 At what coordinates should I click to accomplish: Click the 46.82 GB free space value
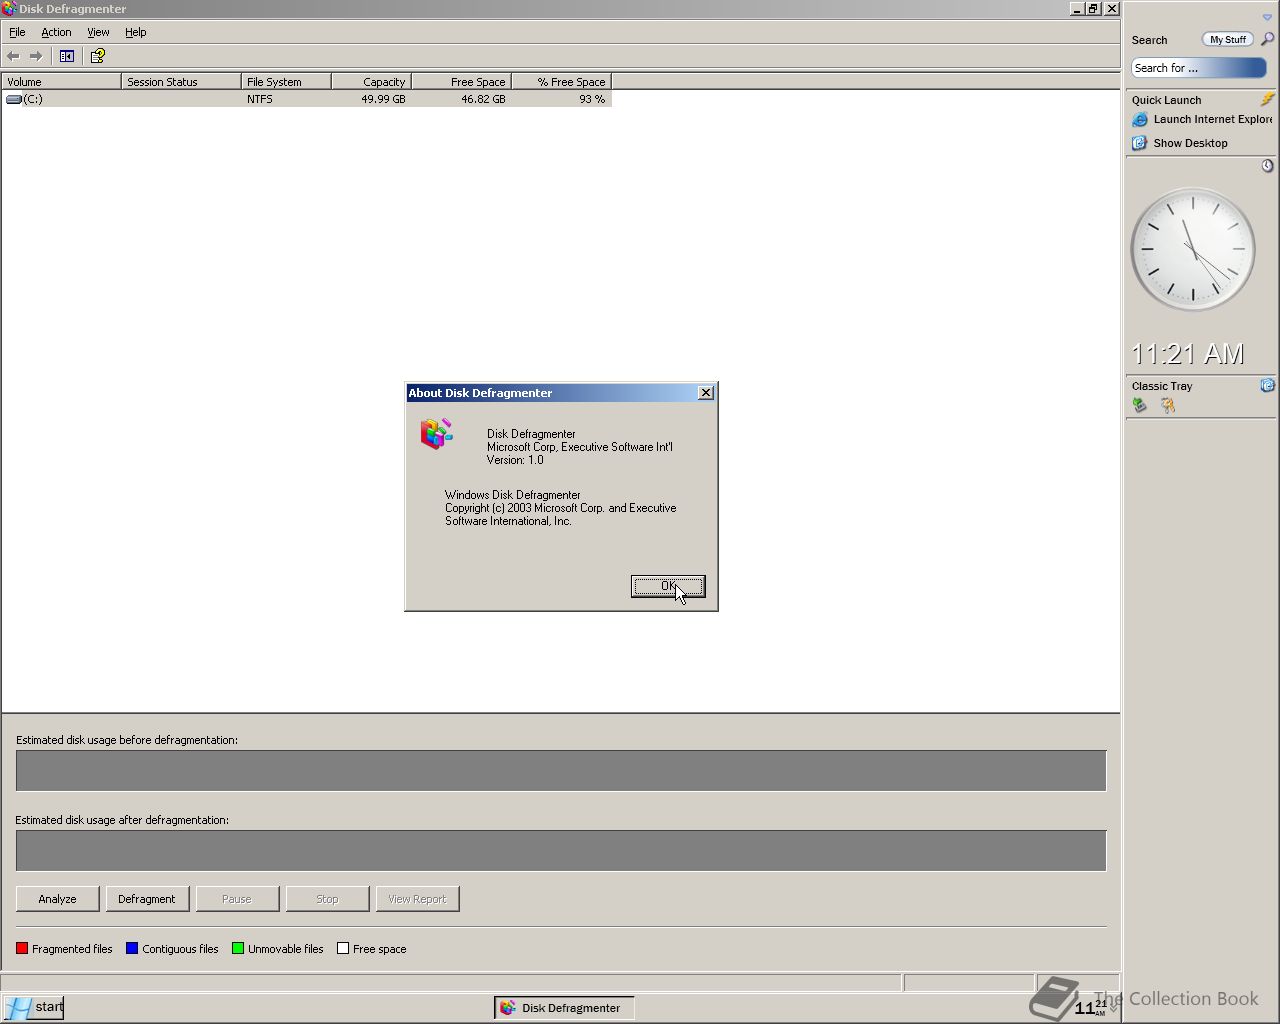click(483, 99)
